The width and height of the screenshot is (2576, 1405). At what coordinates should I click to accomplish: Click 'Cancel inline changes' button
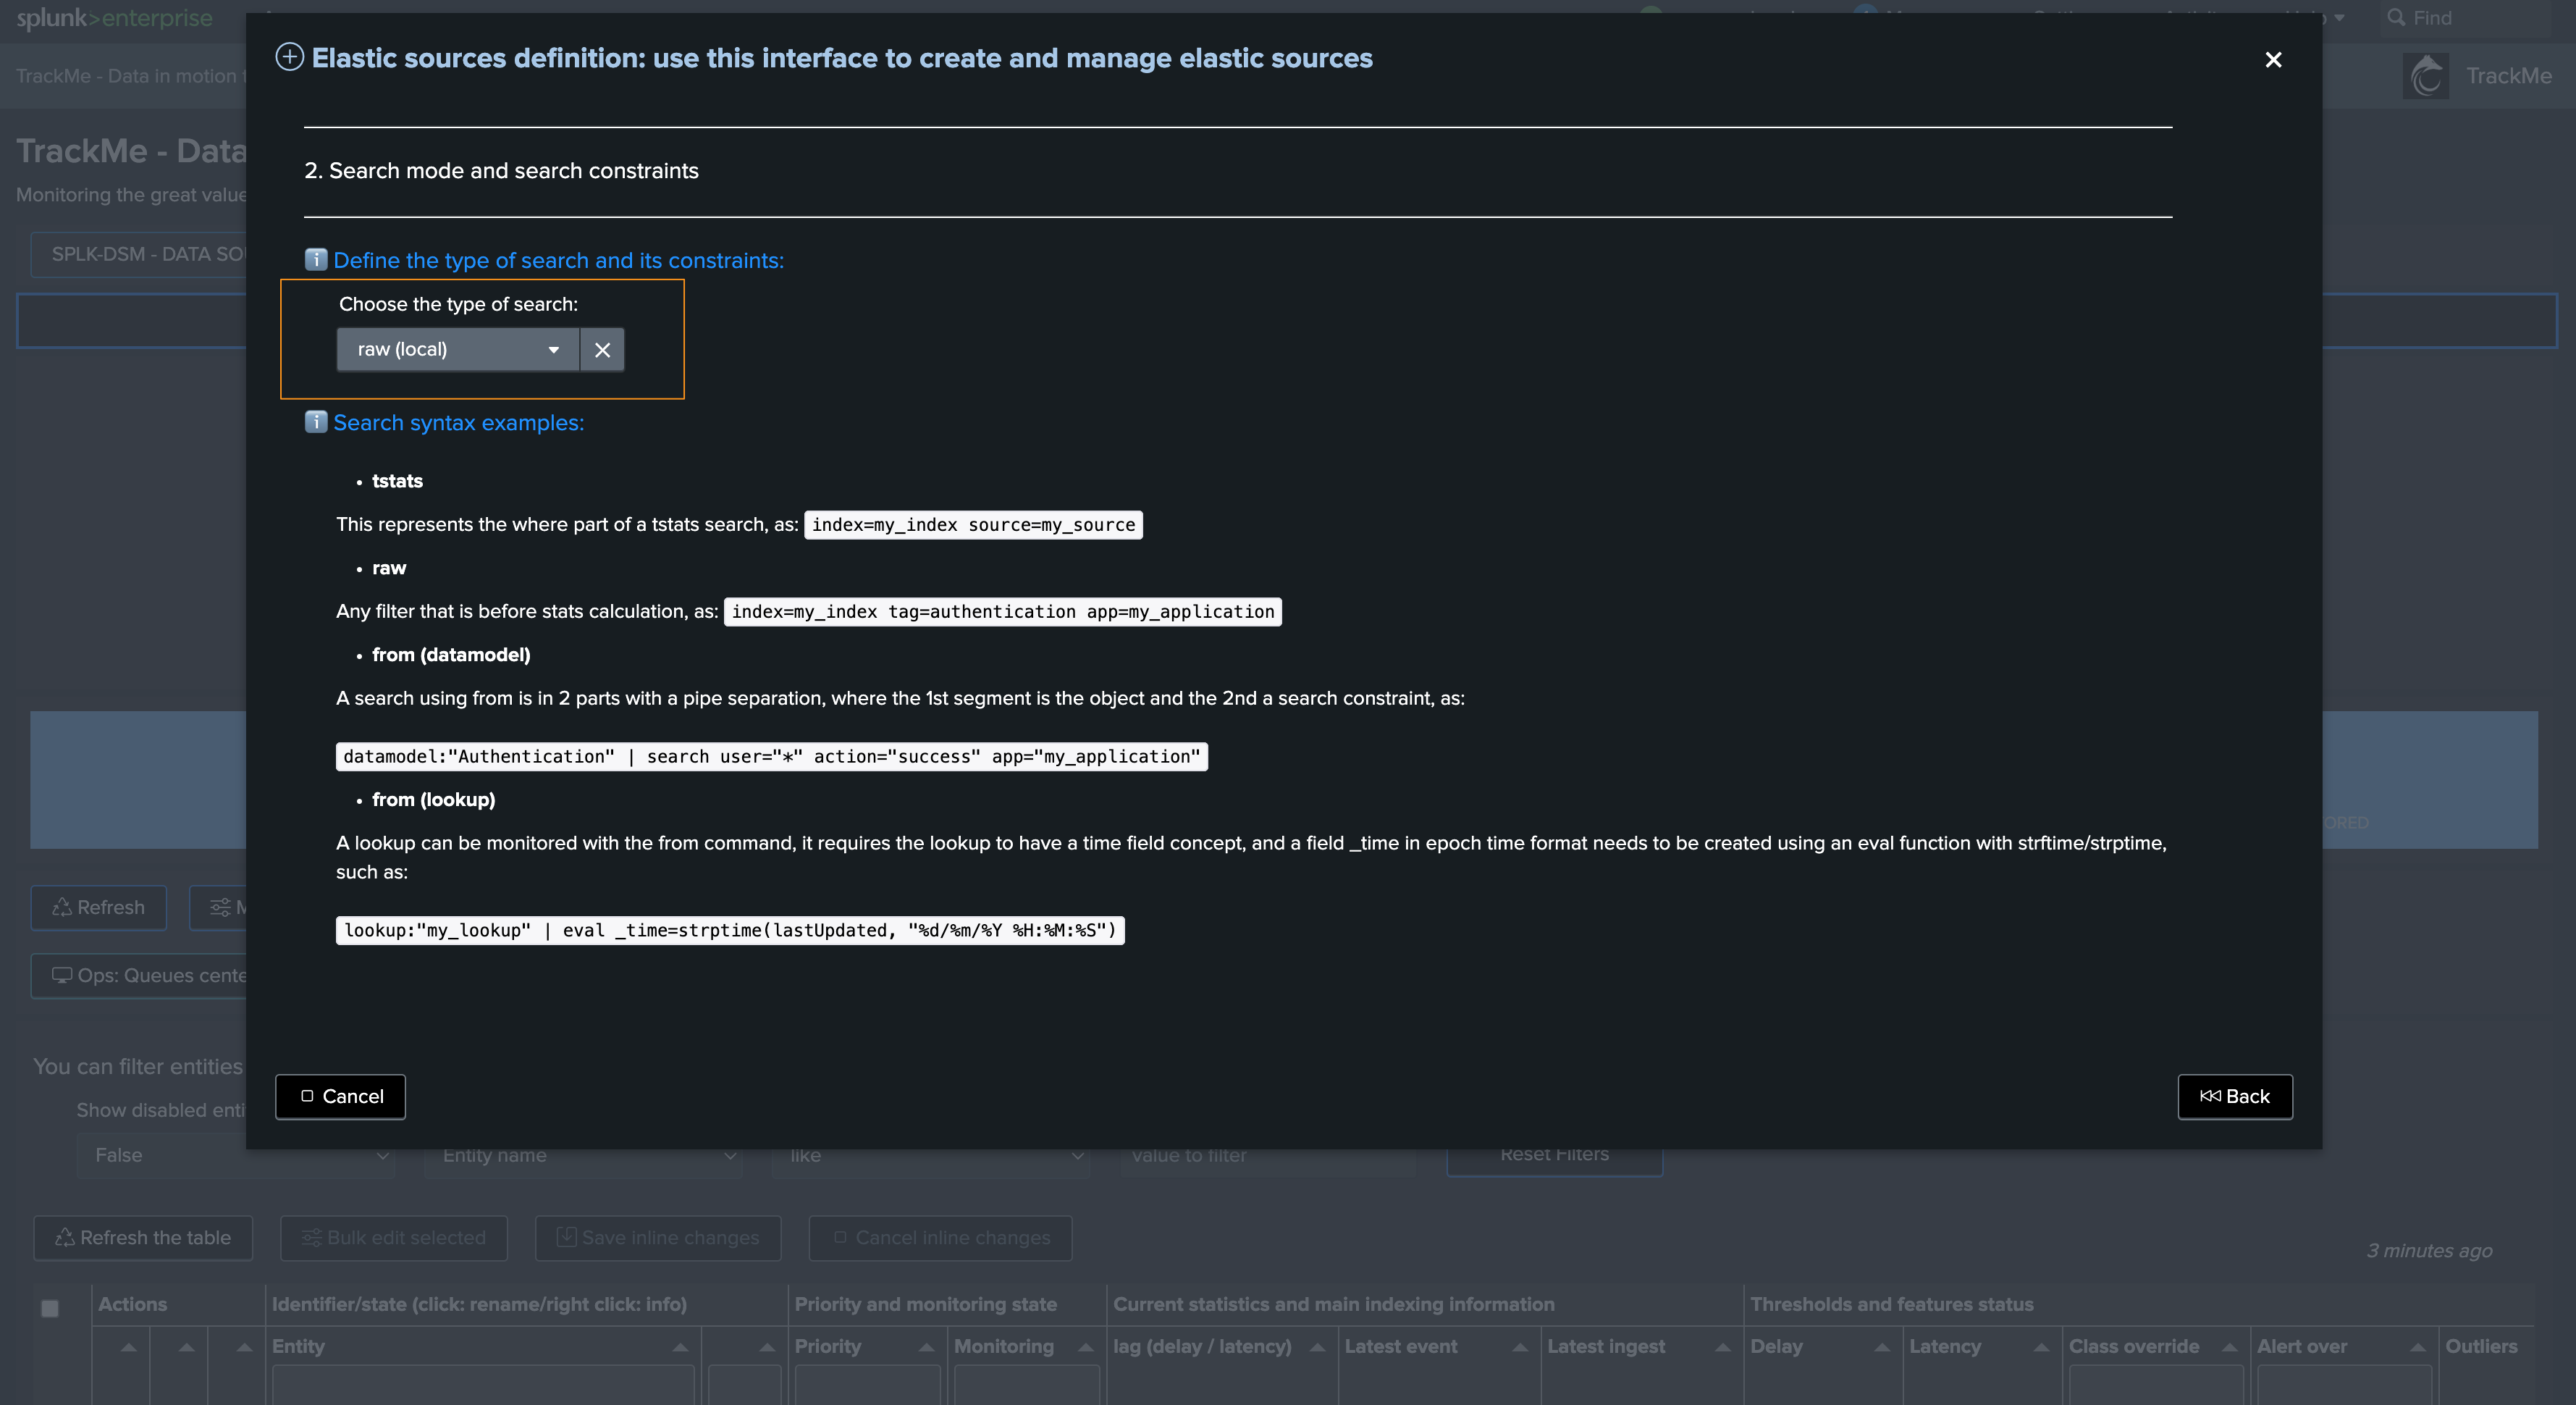940,1238
